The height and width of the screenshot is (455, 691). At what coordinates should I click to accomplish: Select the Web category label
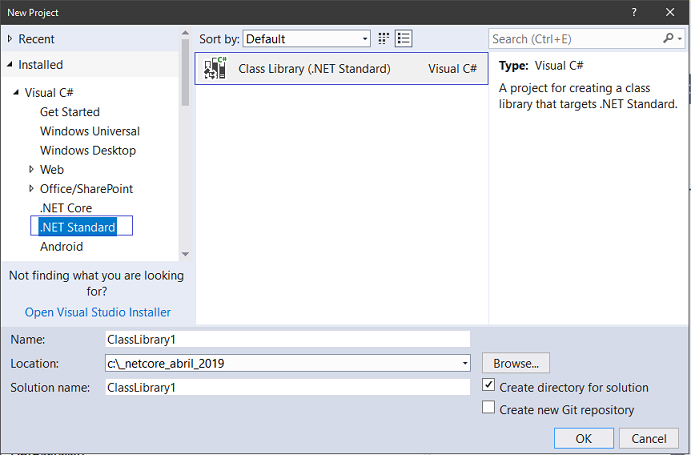(52, 170)
